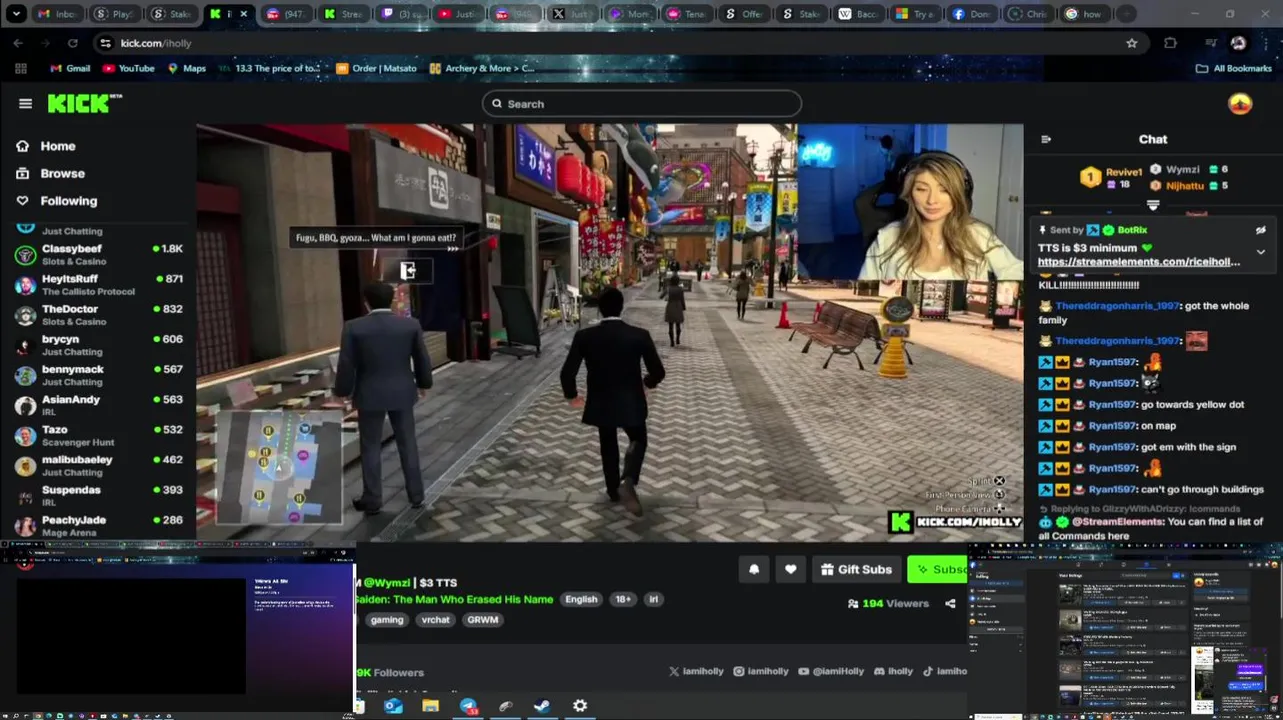Image resolution: width=1283 pixels, height=720 pixels.
Task: Click the irl tag
Action: tap(653, 599)
